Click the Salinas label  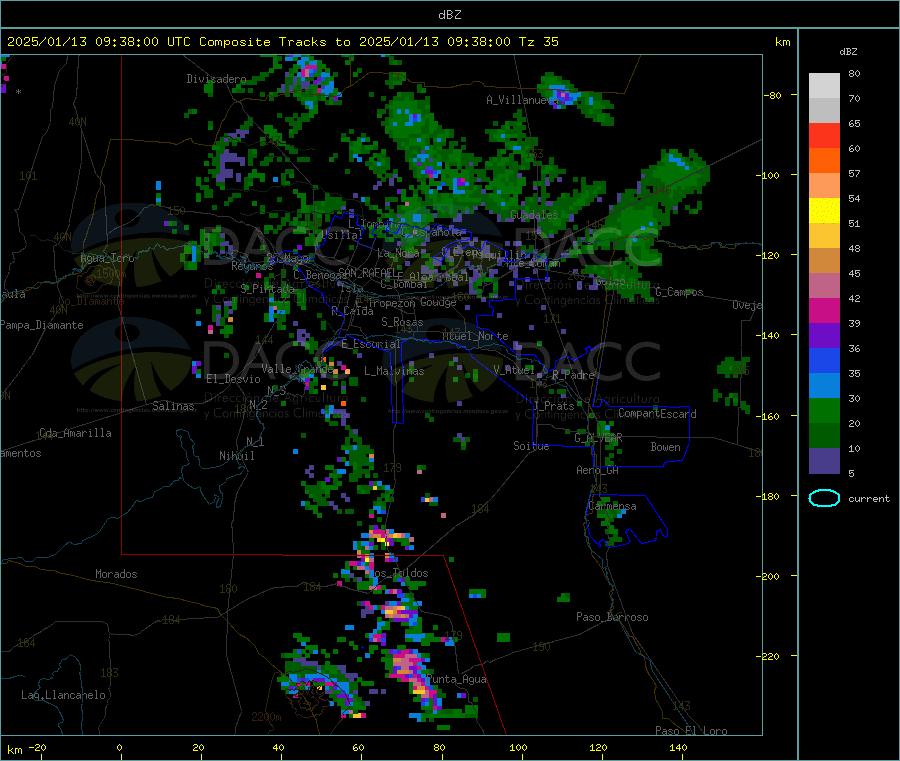coord(173,406)
